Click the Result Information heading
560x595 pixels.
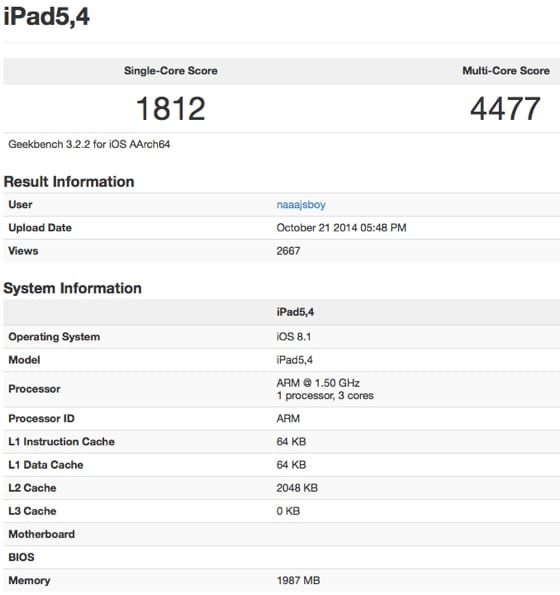tap(69, 181)
